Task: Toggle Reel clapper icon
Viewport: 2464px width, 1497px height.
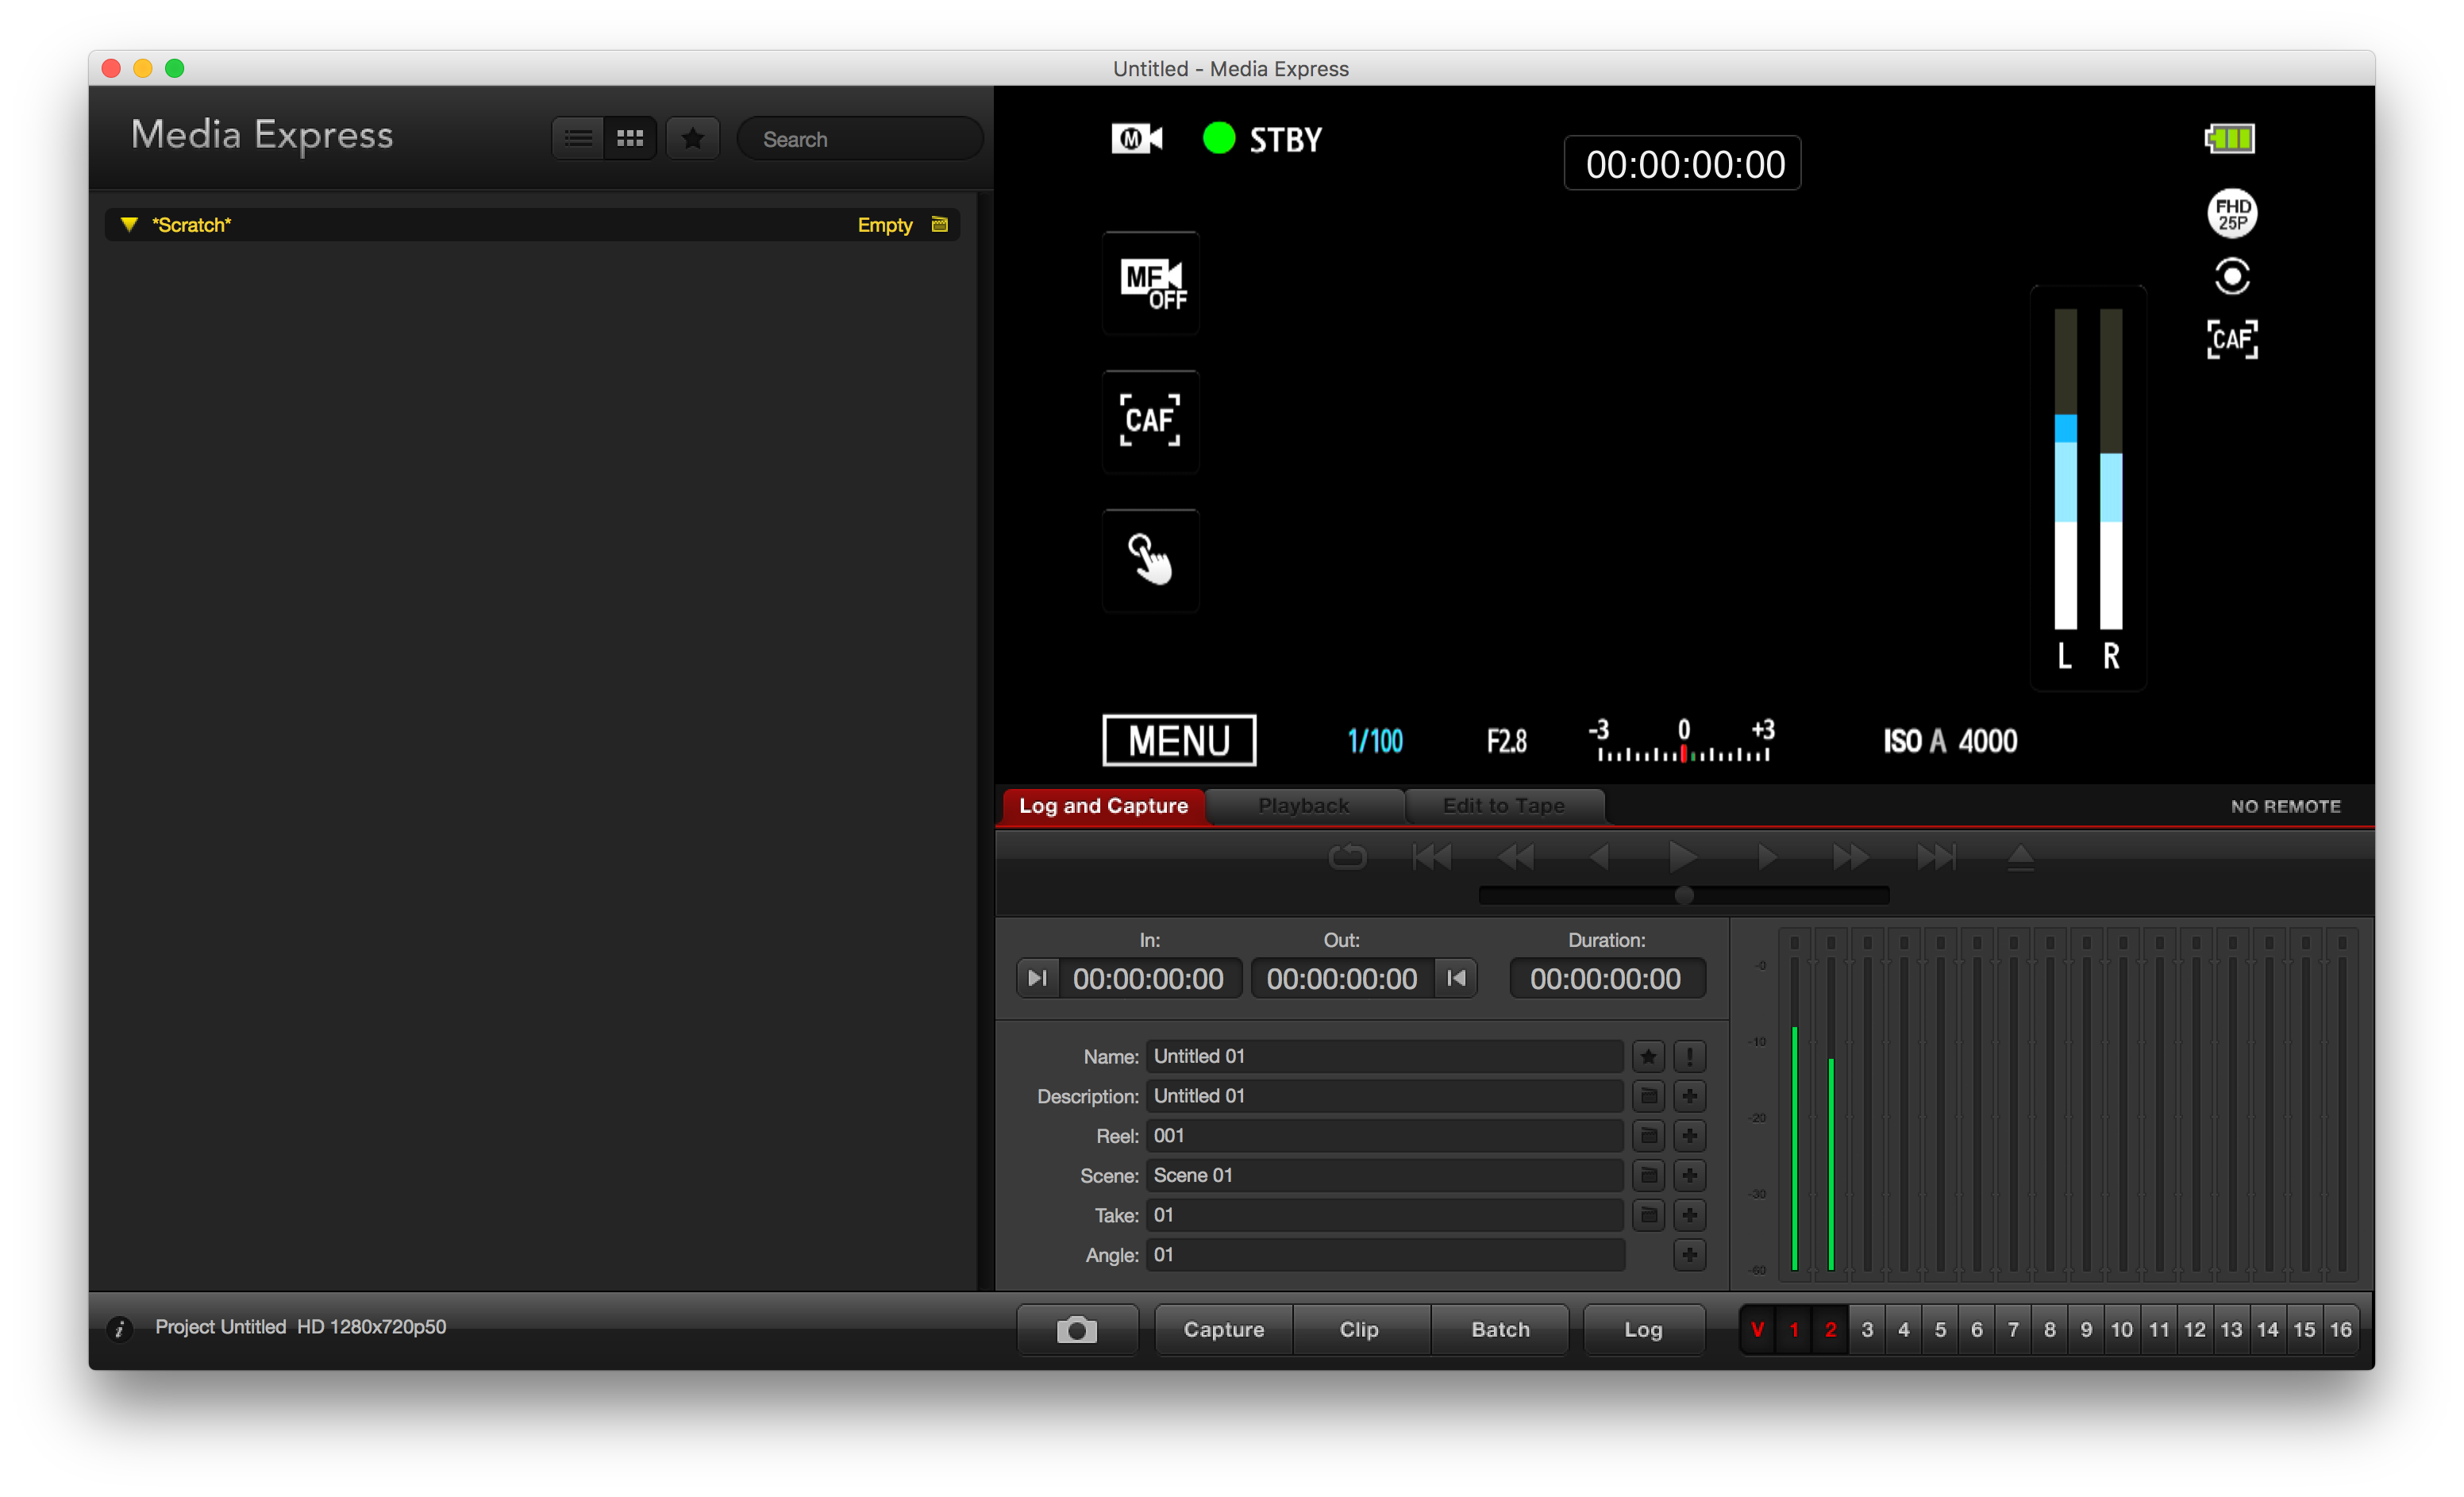Action: [x=1648, y=1135]
